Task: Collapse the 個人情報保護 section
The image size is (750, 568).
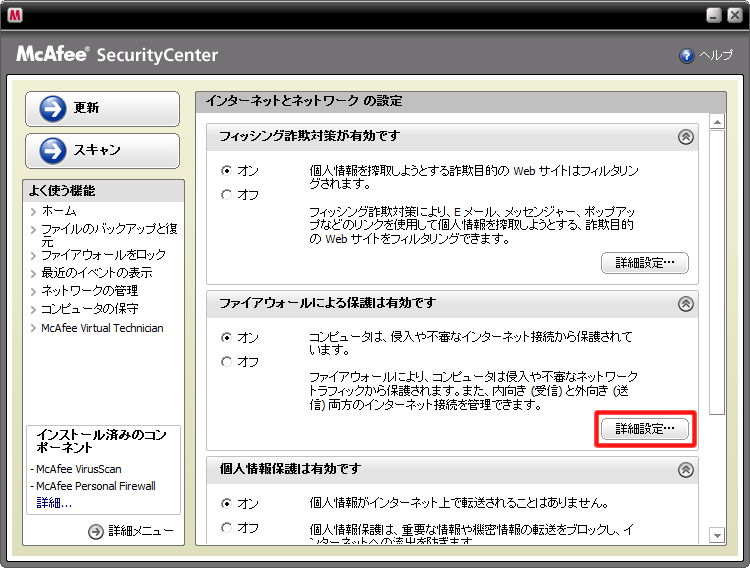Action: coord(685,470)
